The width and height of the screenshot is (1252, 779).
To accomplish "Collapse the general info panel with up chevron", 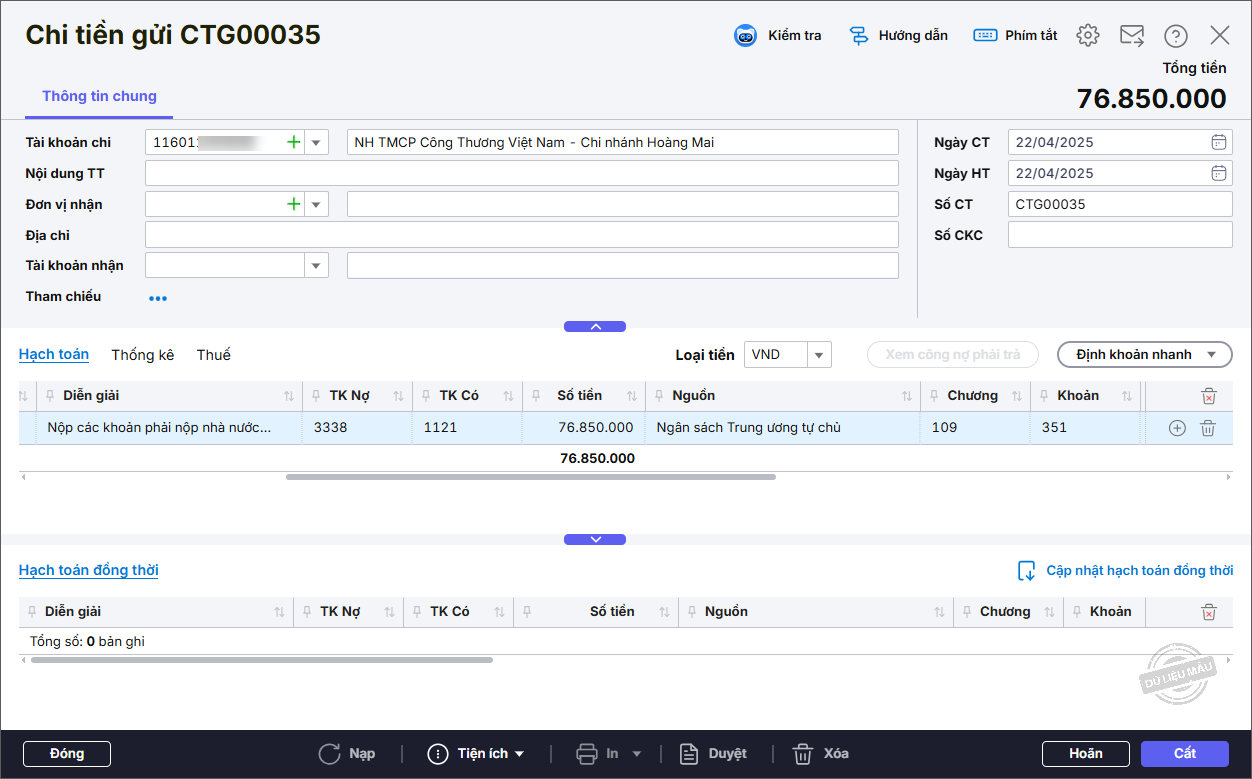I will click(x=595, y=326).
